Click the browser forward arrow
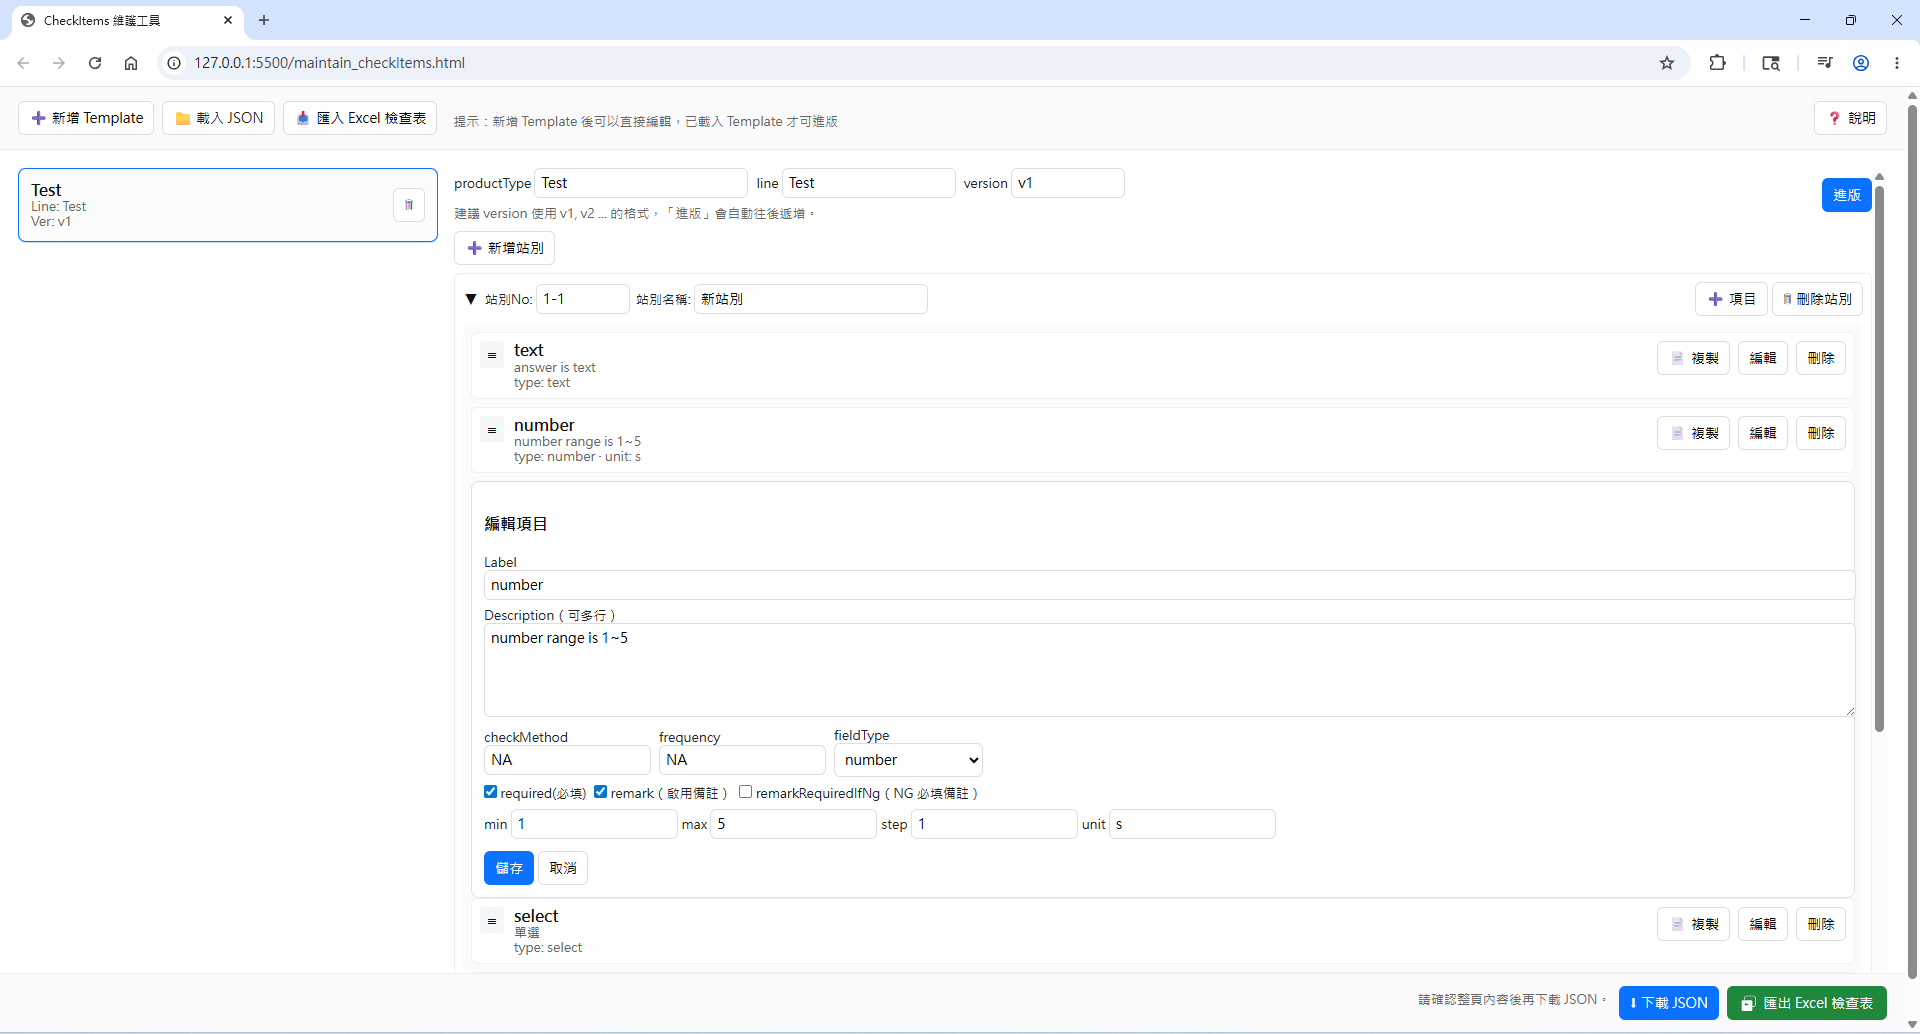Screen dimensions: 1920x1034 click(x=59, y=63)
